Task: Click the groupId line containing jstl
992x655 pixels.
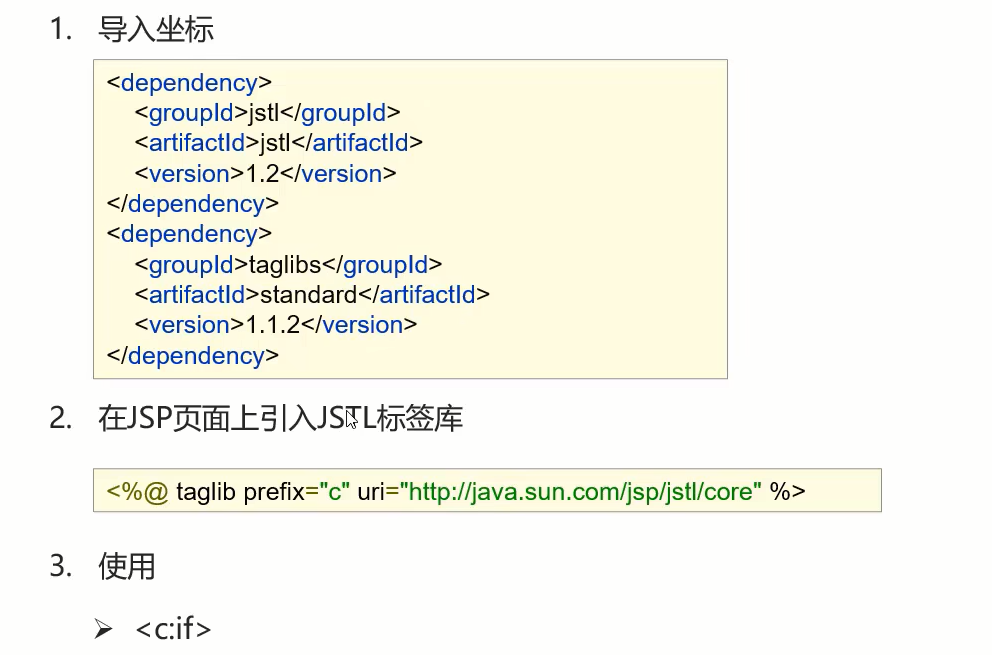Action: pyautogui.click(x=267, y=113)
